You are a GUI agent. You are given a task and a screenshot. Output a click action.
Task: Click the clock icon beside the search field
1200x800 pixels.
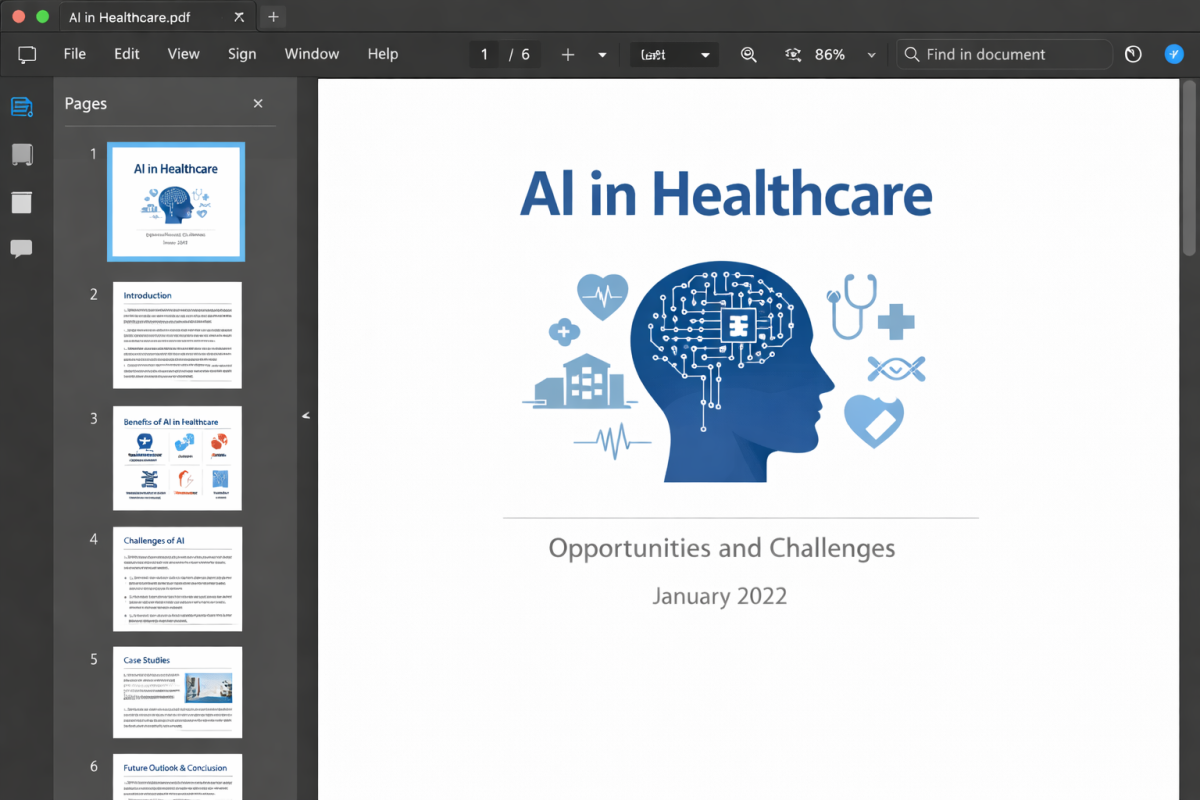coord(1133,55)
